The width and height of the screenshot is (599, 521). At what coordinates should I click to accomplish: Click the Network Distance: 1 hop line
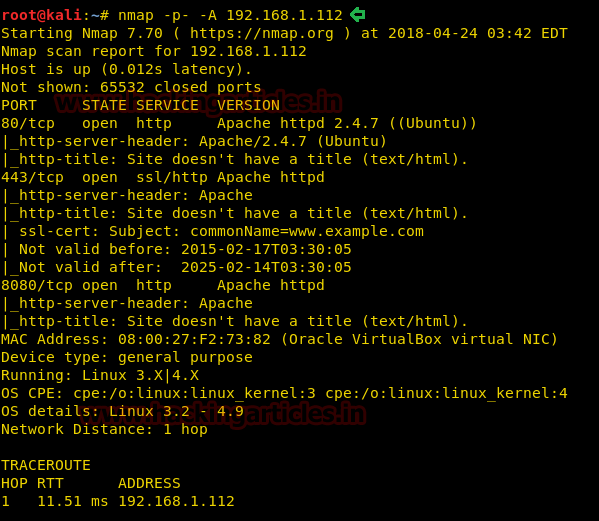click(x=104, y=429)
